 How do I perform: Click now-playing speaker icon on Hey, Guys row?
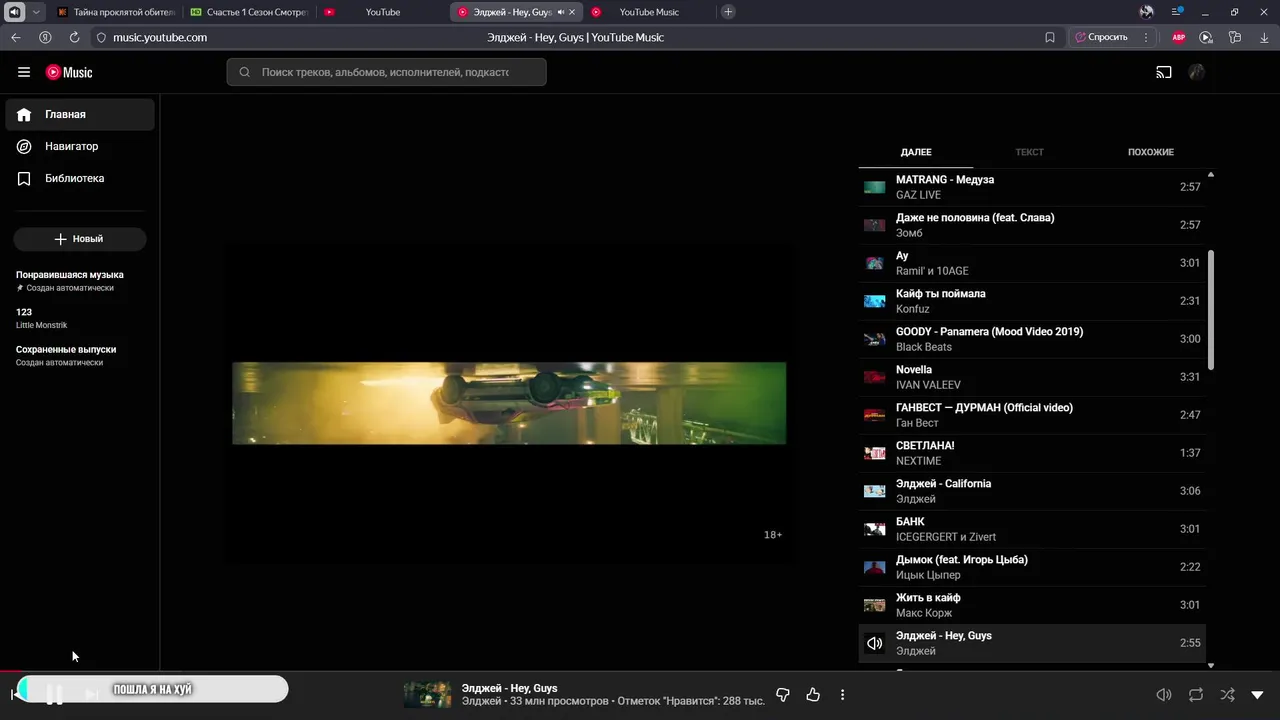coord(875,643)
